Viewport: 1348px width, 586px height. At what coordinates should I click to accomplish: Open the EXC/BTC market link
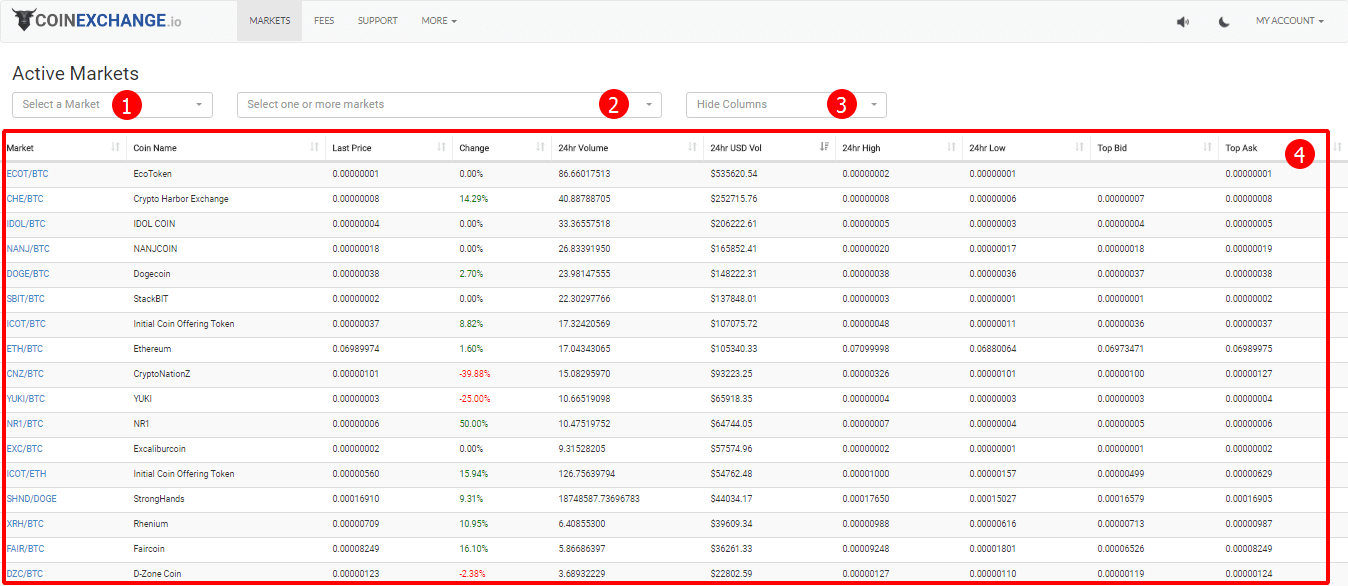[25, 449]
